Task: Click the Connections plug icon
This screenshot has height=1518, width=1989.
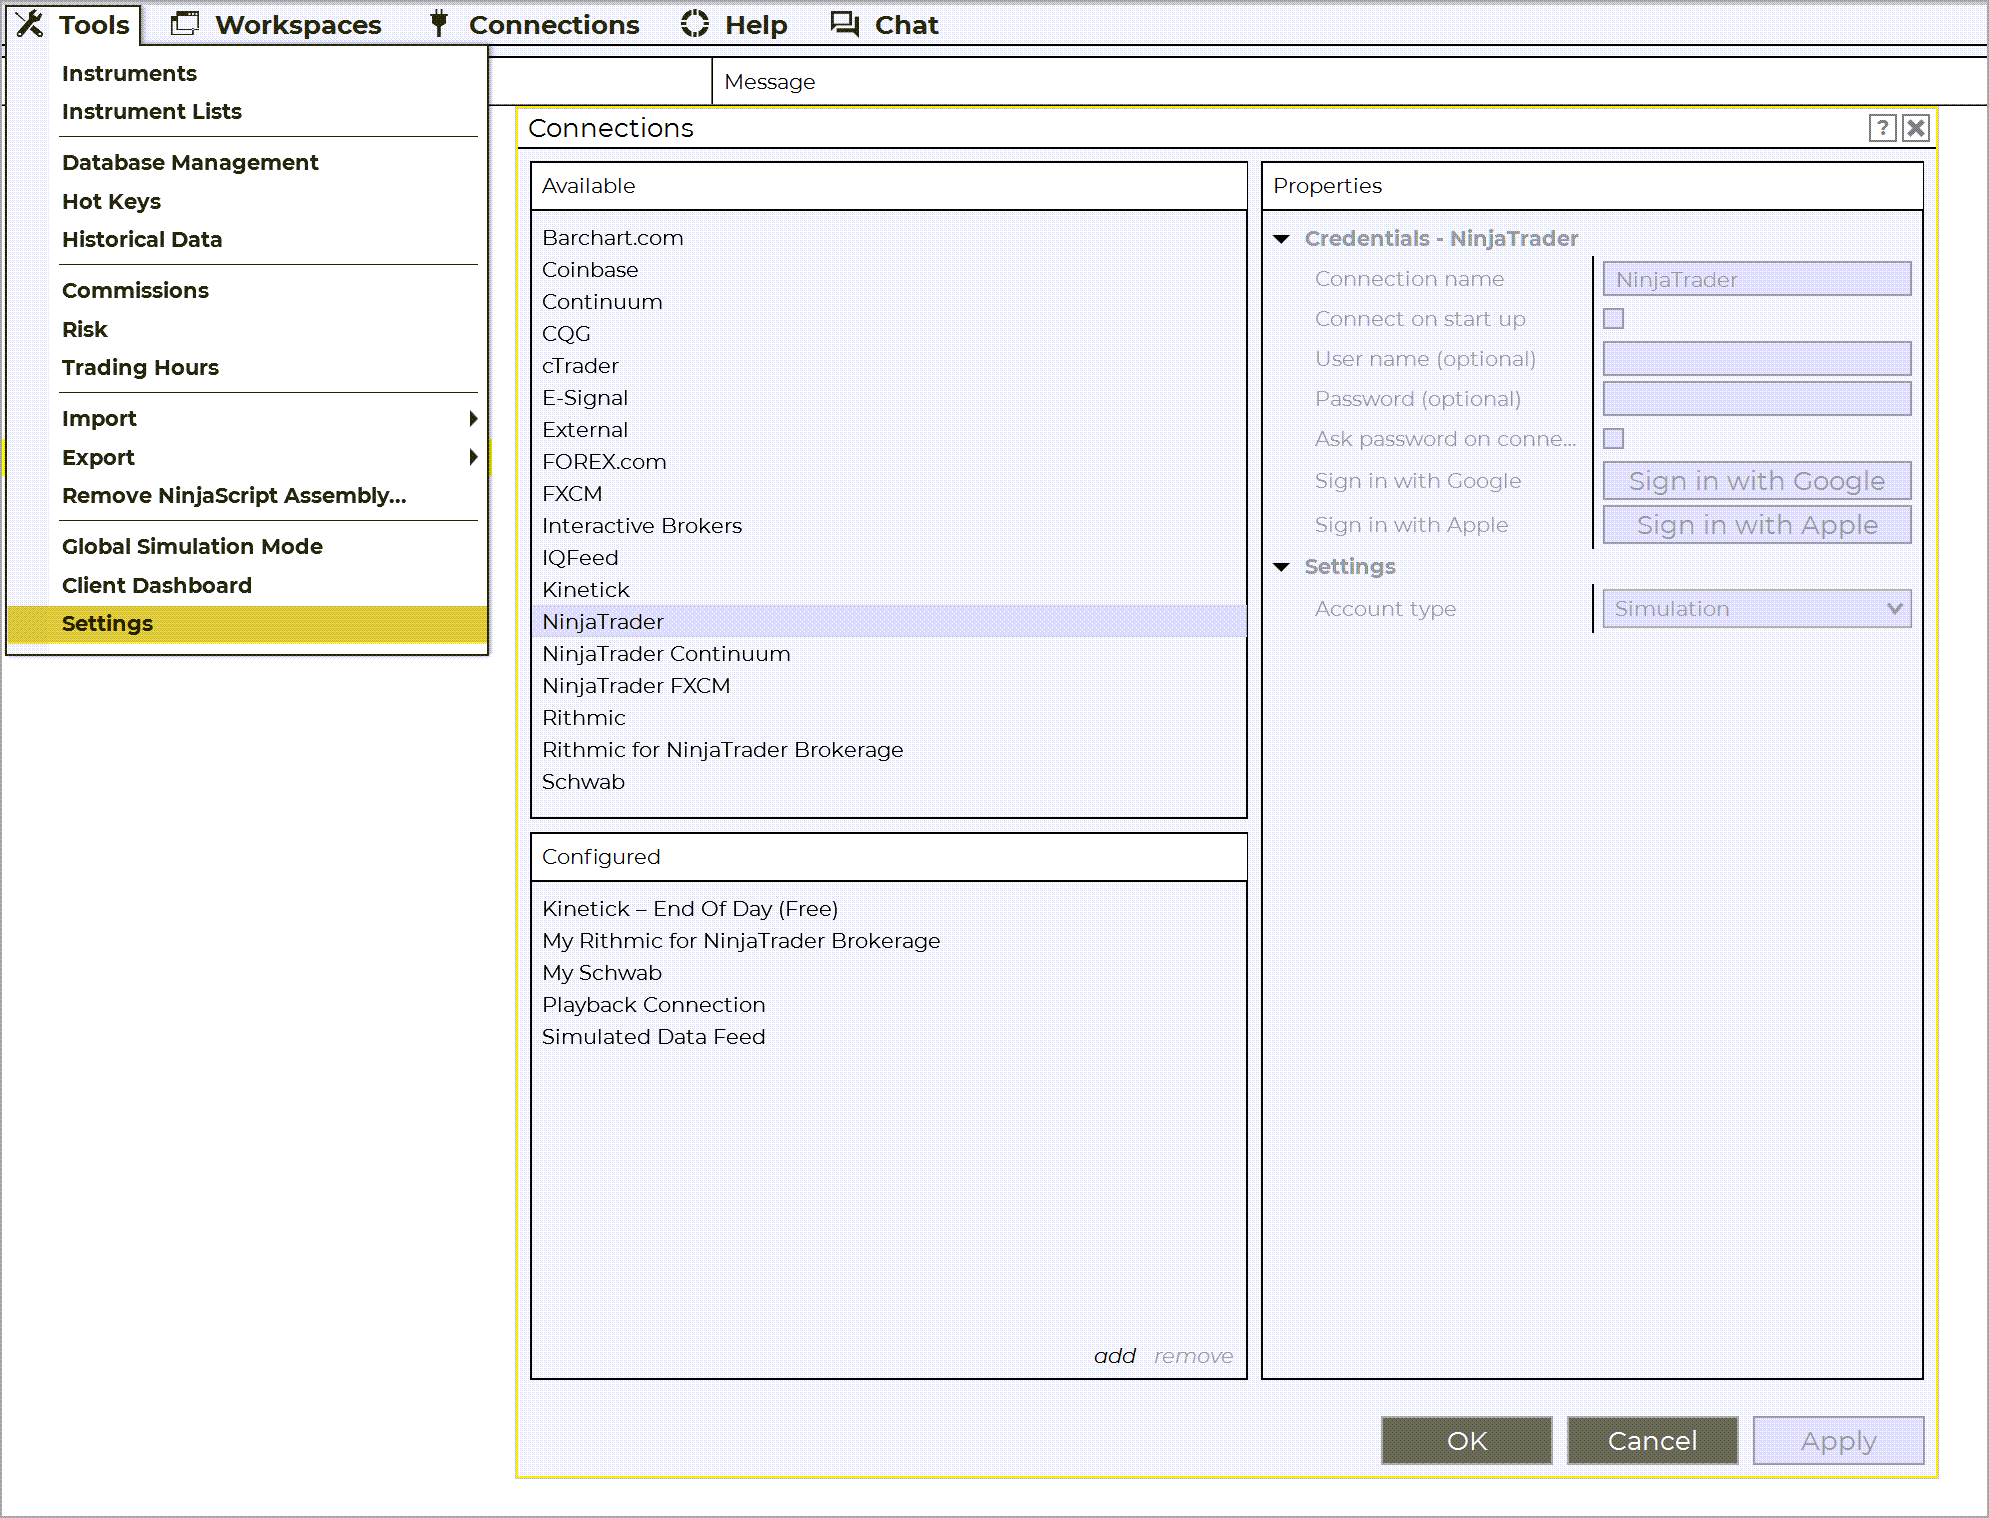Action: pos(438,23)
